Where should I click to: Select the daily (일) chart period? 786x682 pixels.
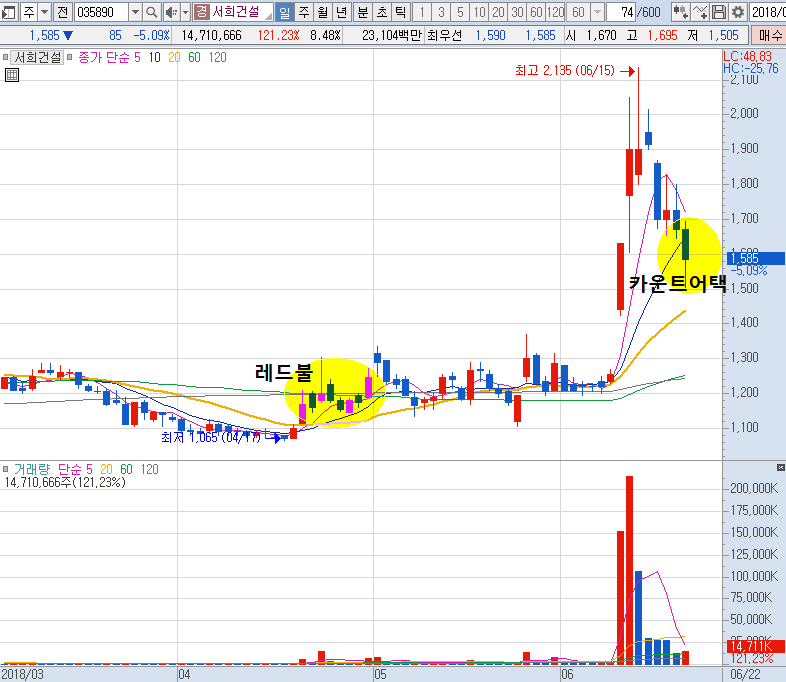[284, 12]
